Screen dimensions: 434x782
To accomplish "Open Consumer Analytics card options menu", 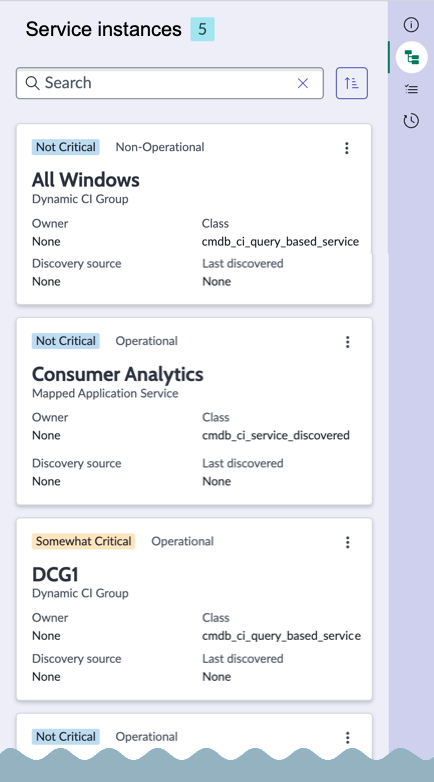I will point(348,342).
